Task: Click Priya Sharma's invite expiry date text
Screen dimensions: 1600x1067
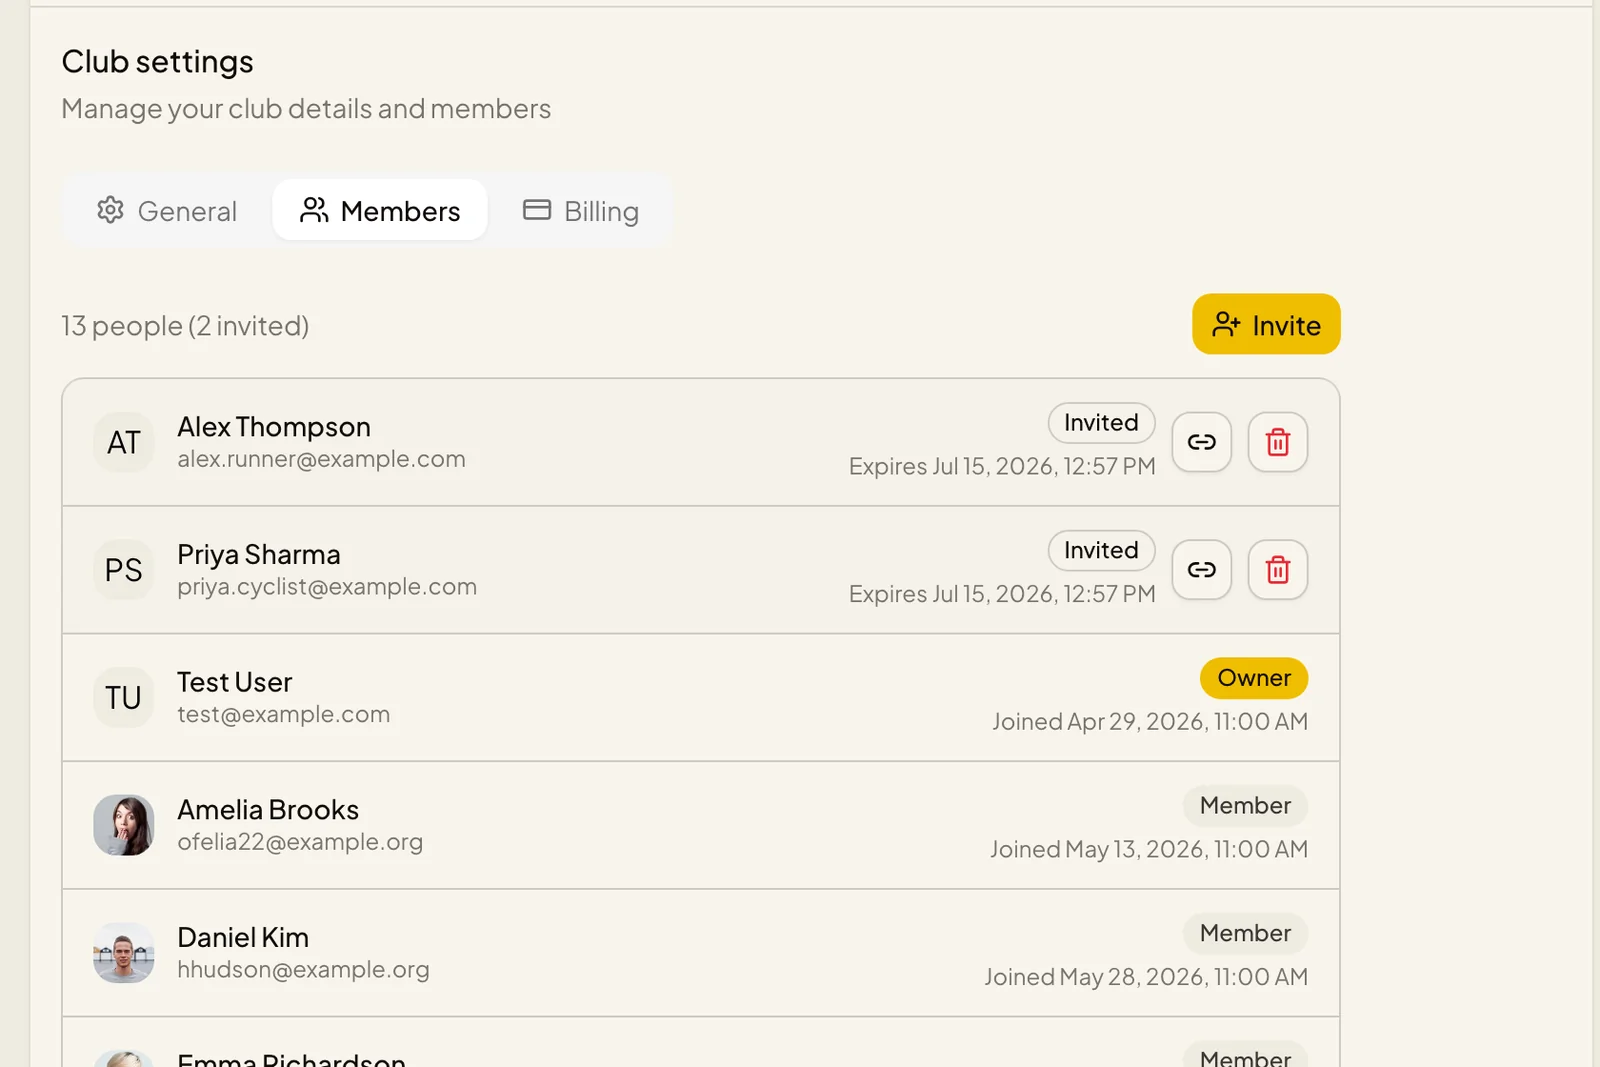Action: point(1002,594)
